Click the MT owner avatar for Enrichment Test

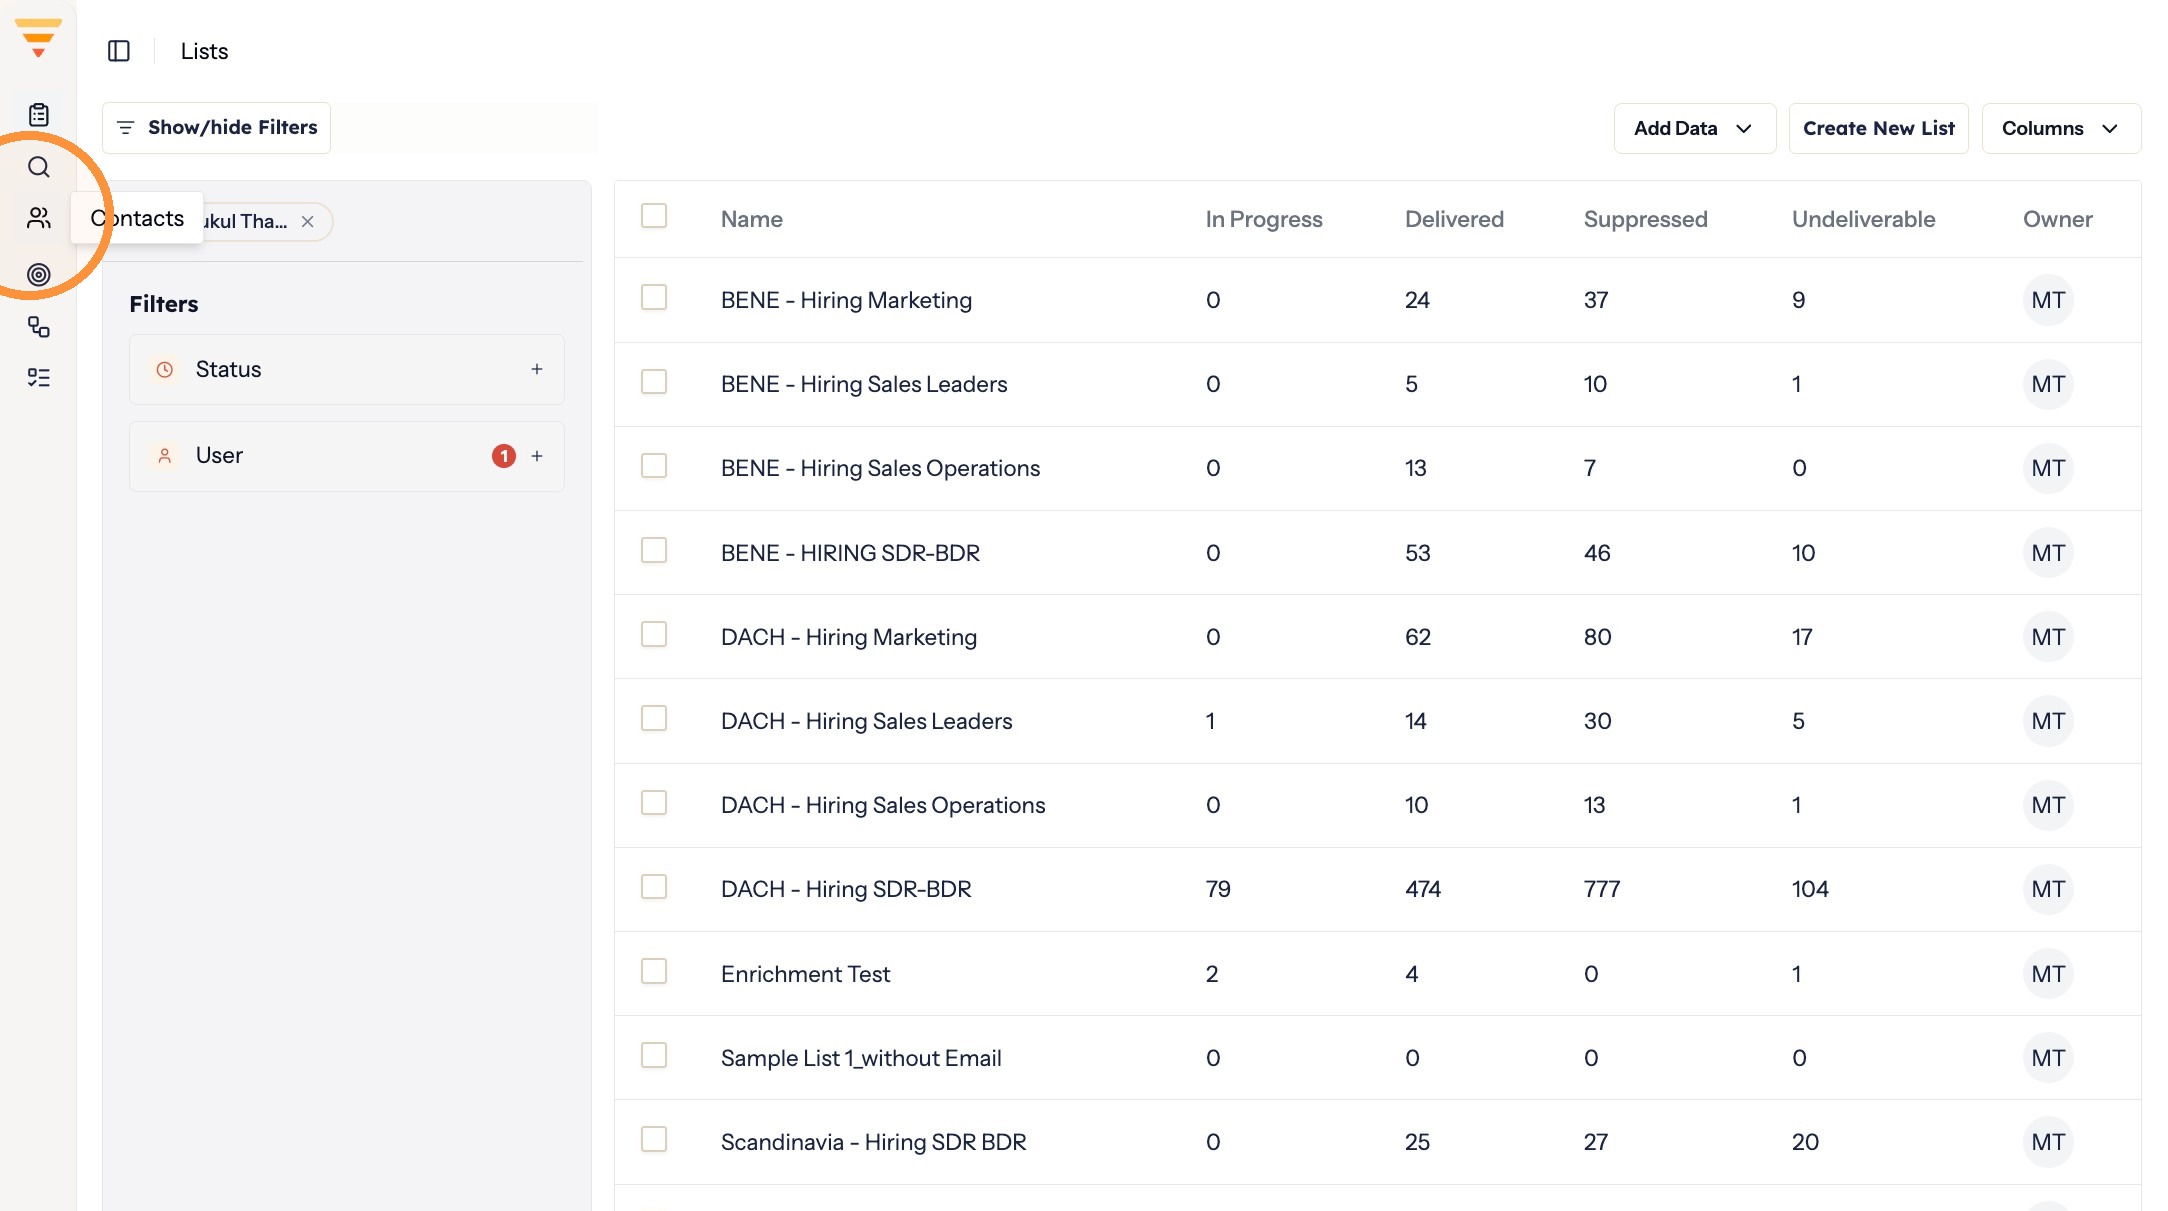pyautogui.click(x=2048, y=974)
